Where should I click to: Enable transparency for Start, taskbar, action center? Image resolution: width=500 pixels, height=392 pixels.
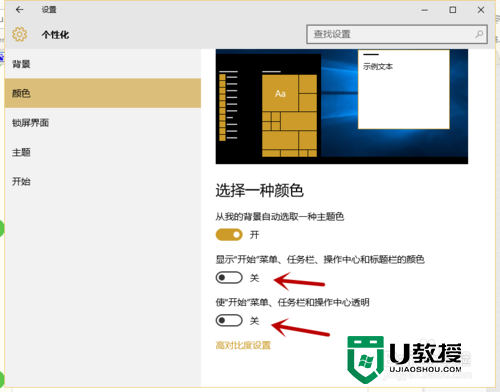point(229,321)
